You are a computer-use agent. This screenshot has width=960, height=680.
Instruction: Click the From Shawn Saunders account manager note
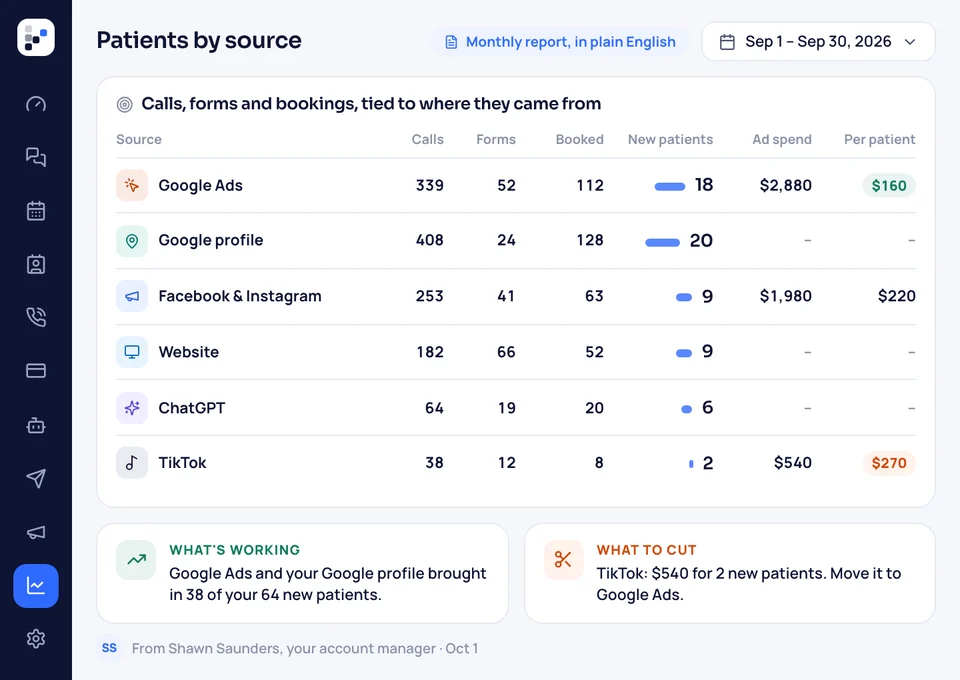point(305,649)
